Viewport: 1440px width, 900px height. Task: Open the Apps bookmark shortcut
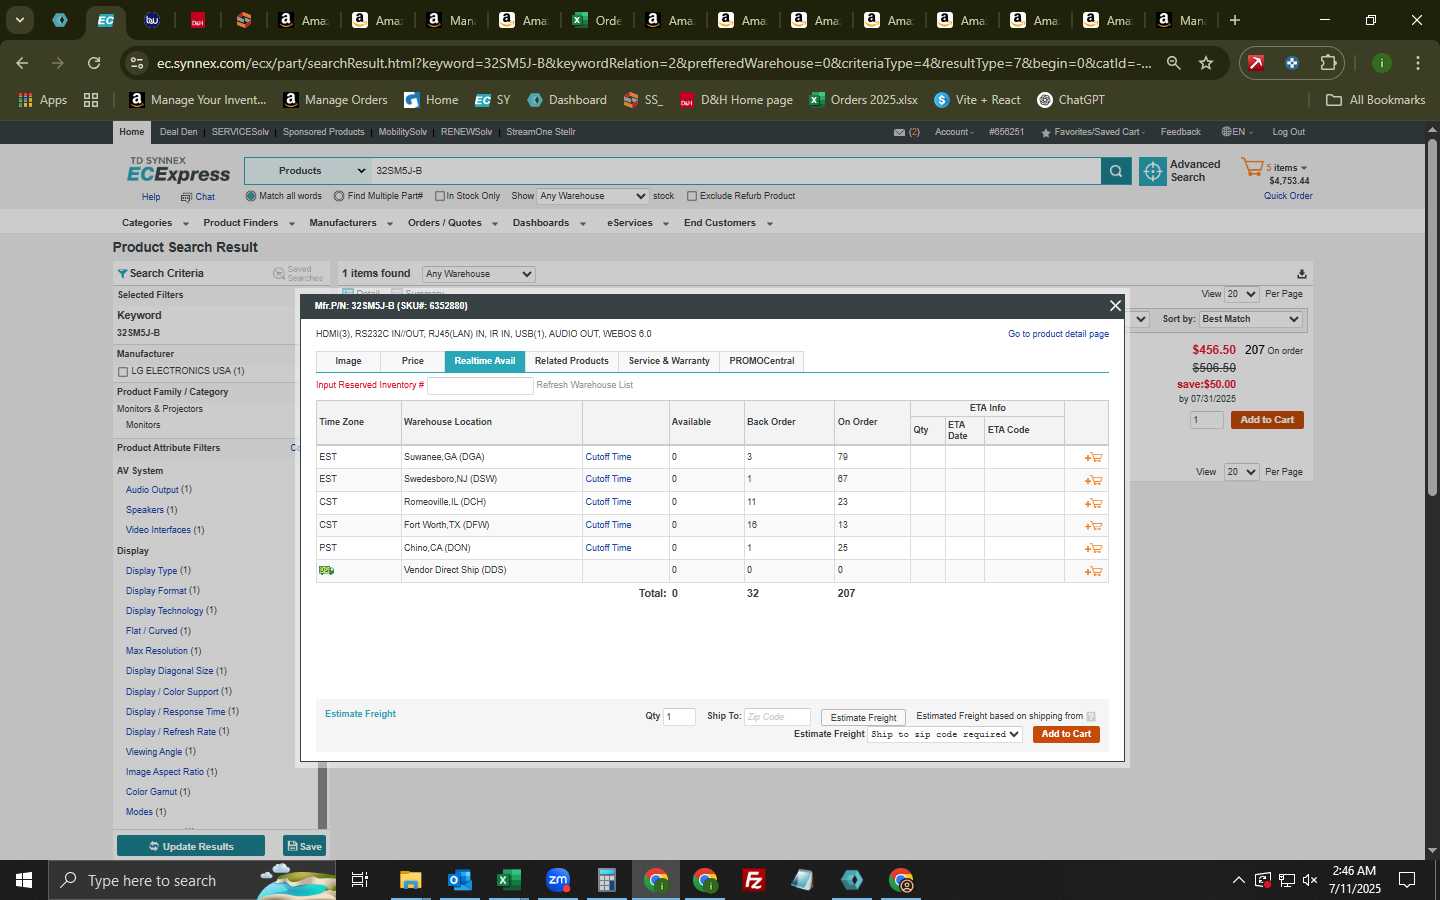pos(43,100)
